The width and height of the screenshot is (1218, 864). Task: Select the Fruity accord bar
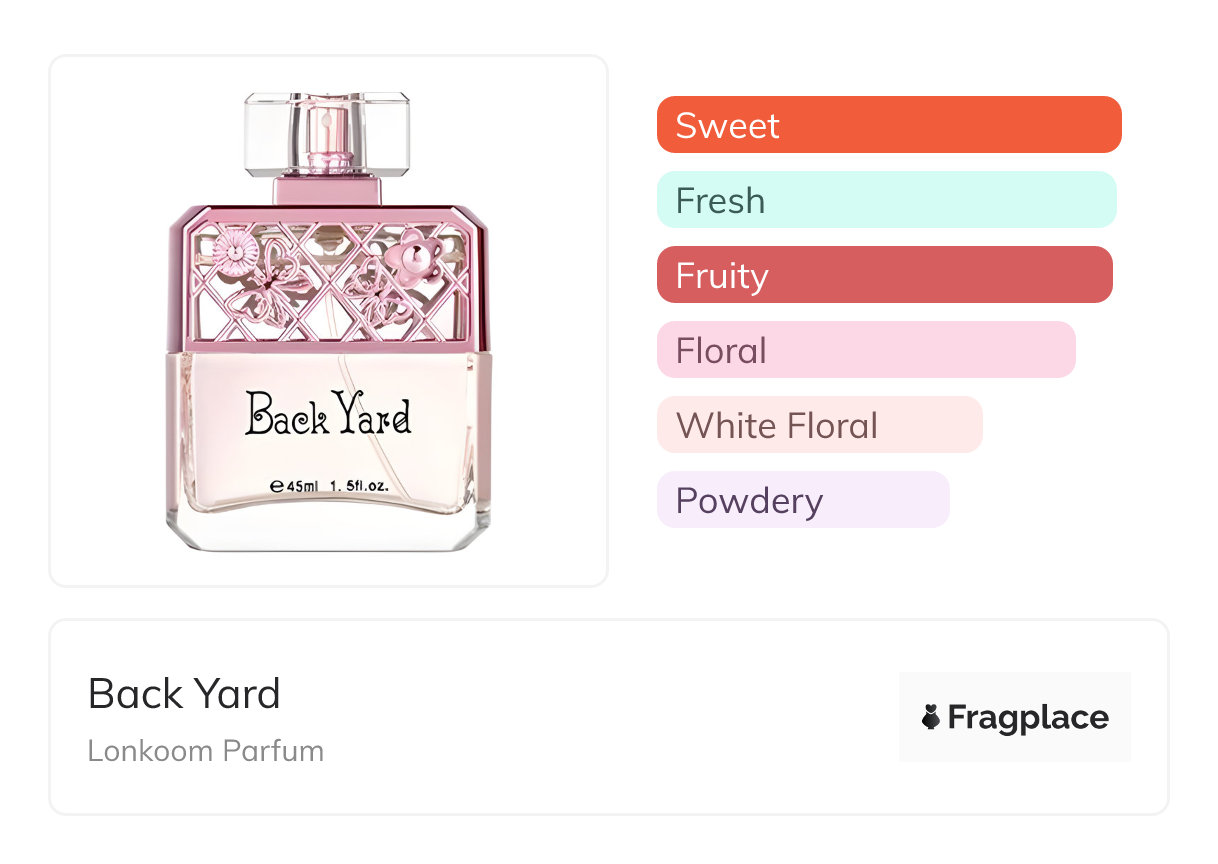[x=884, y=275]
